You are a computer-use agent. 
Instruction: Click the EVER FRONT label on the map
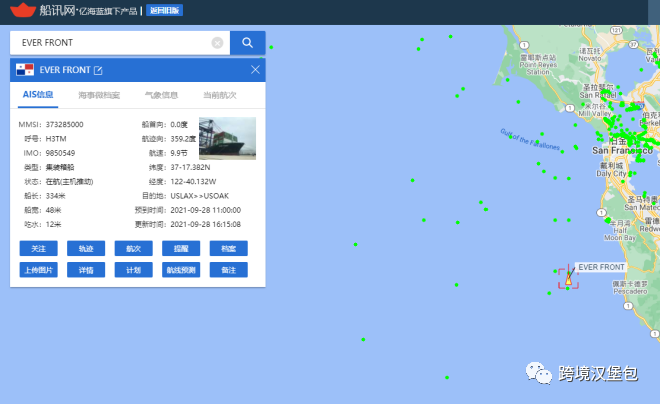(601, 267)
